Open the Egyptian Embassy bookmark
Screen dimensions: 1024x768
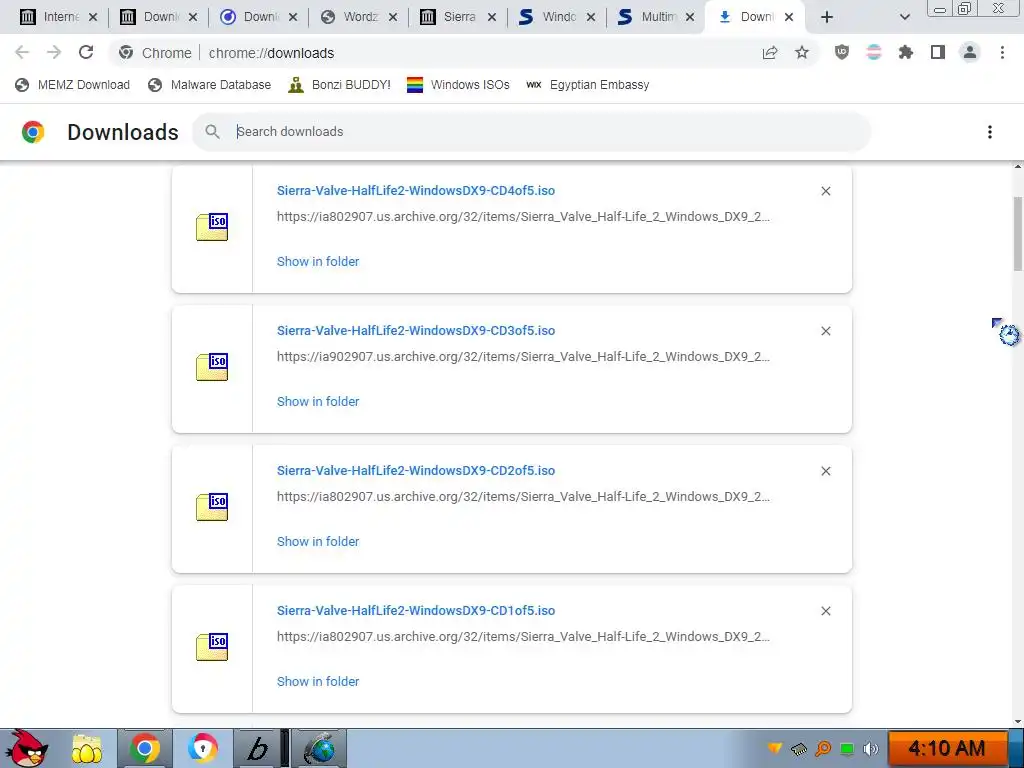[x=588, y=85]
